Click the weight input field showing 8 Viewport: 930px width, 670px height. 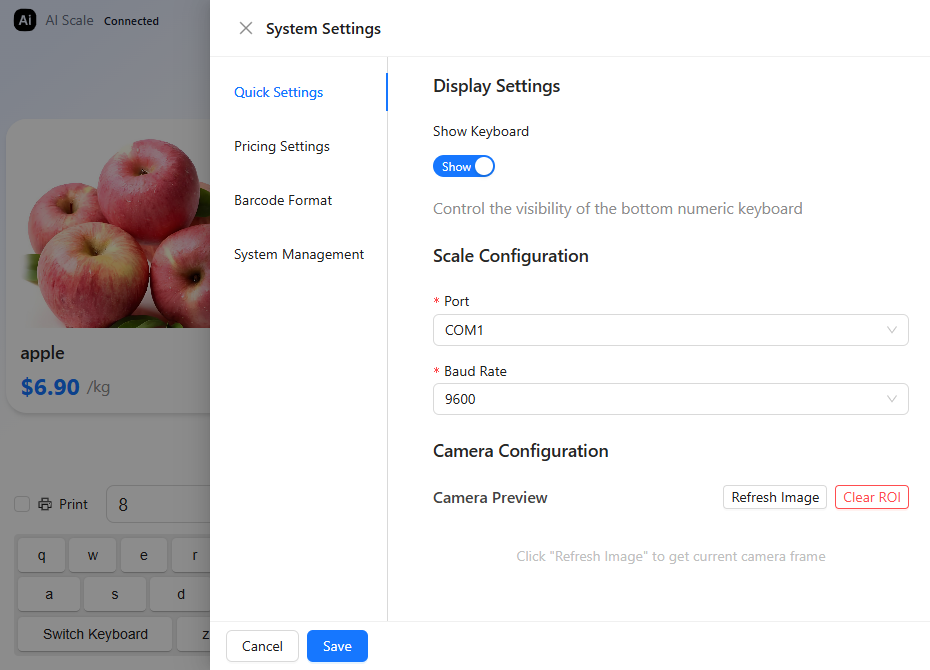(160, 505)
